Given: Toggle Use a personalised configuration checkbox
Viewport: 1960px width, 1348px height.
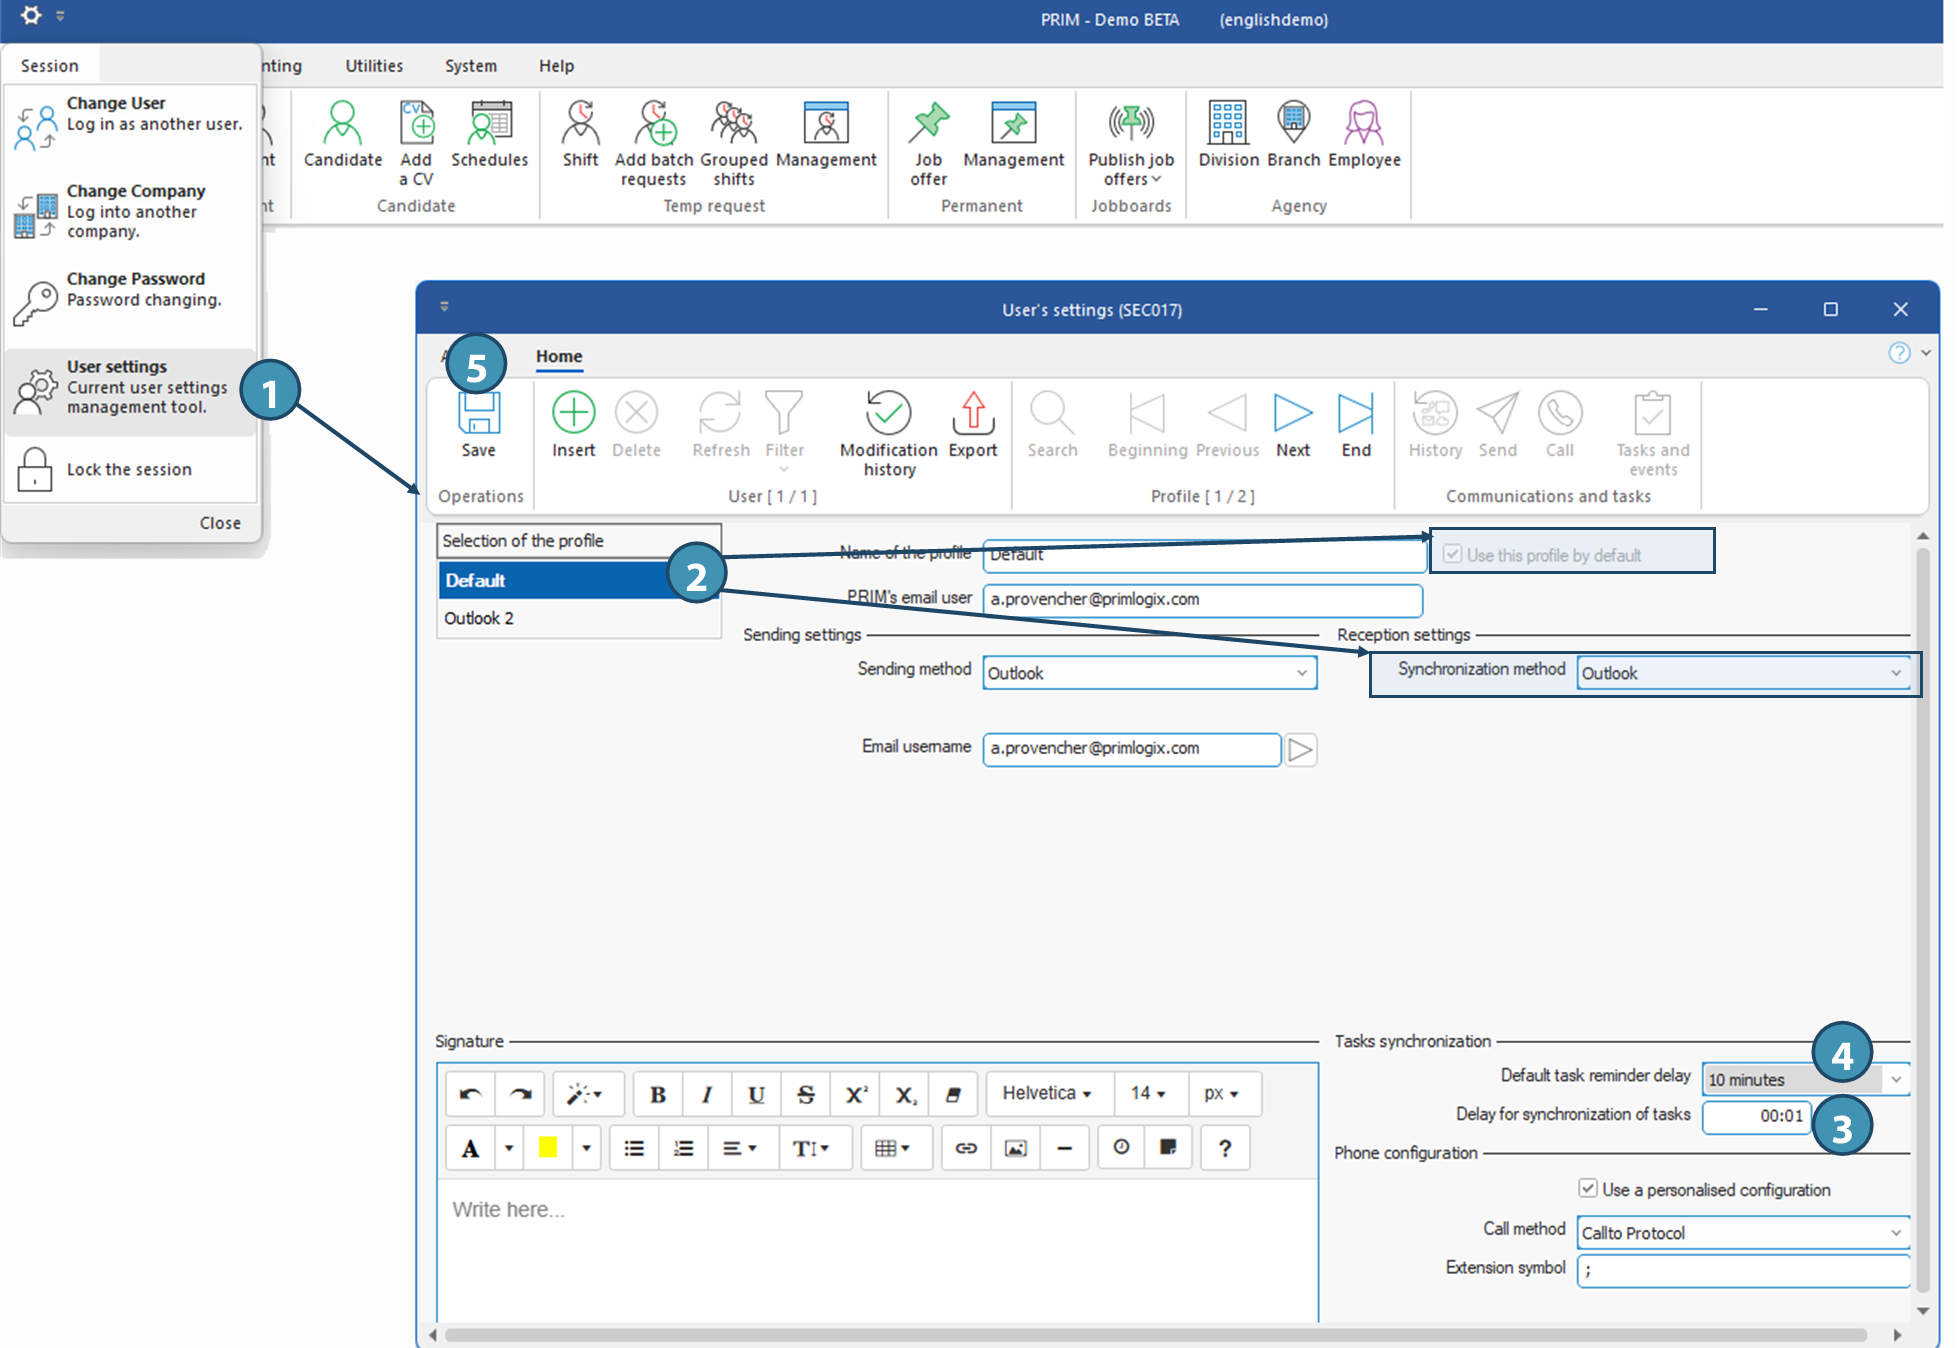Looking at the screenshot, I should click(1587, 1188).
